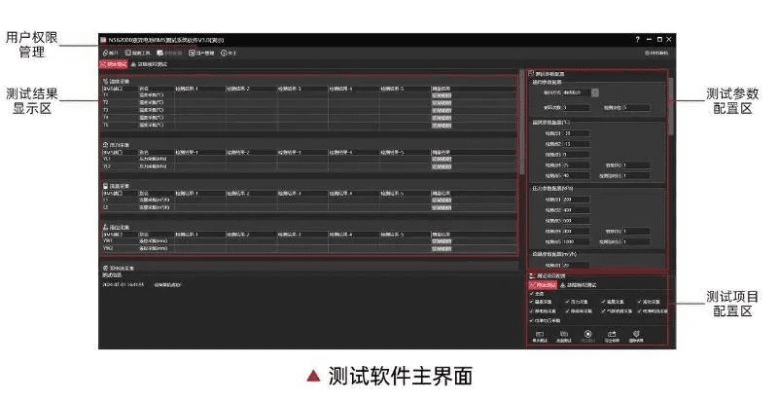This screenshot has width=778, height=400.
Task: Select row YW1 in the liquid level table
Action: 309,241
